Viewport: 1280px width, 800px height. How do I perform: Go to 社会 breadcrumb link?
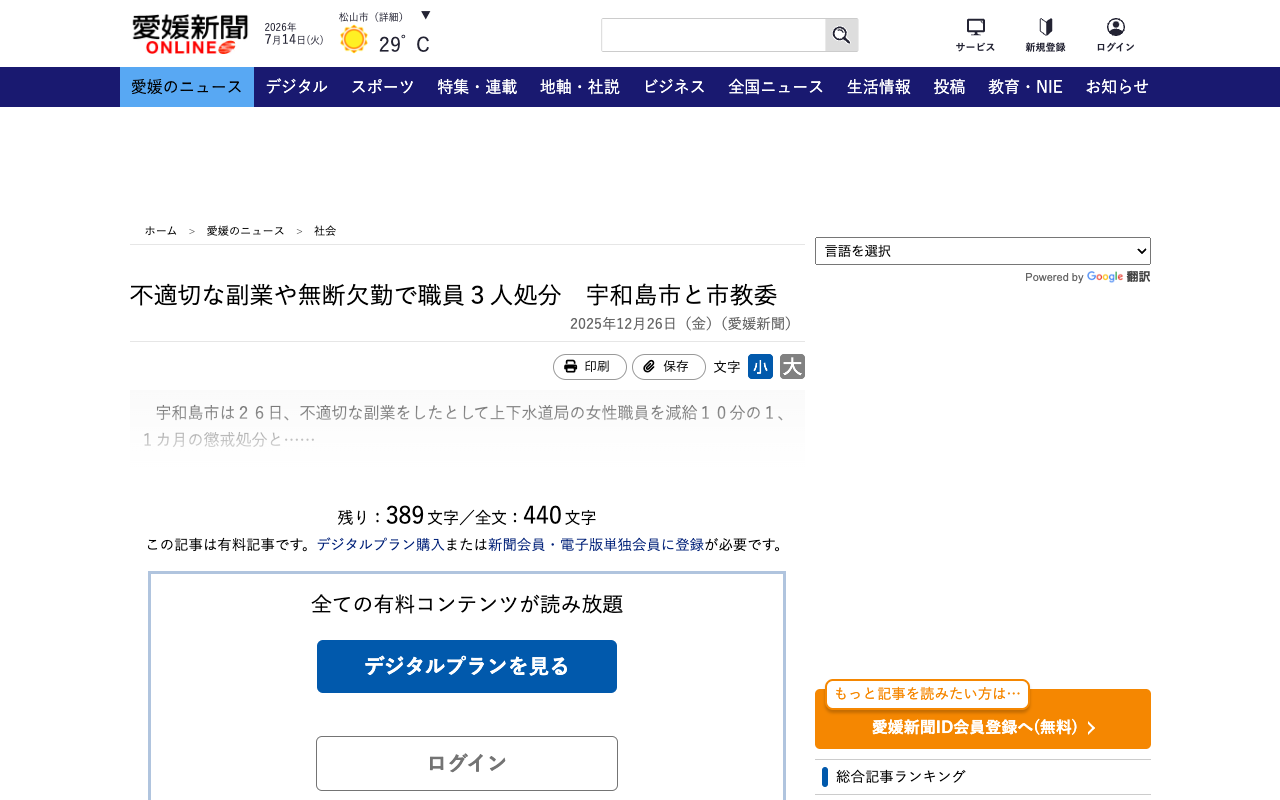325,231
